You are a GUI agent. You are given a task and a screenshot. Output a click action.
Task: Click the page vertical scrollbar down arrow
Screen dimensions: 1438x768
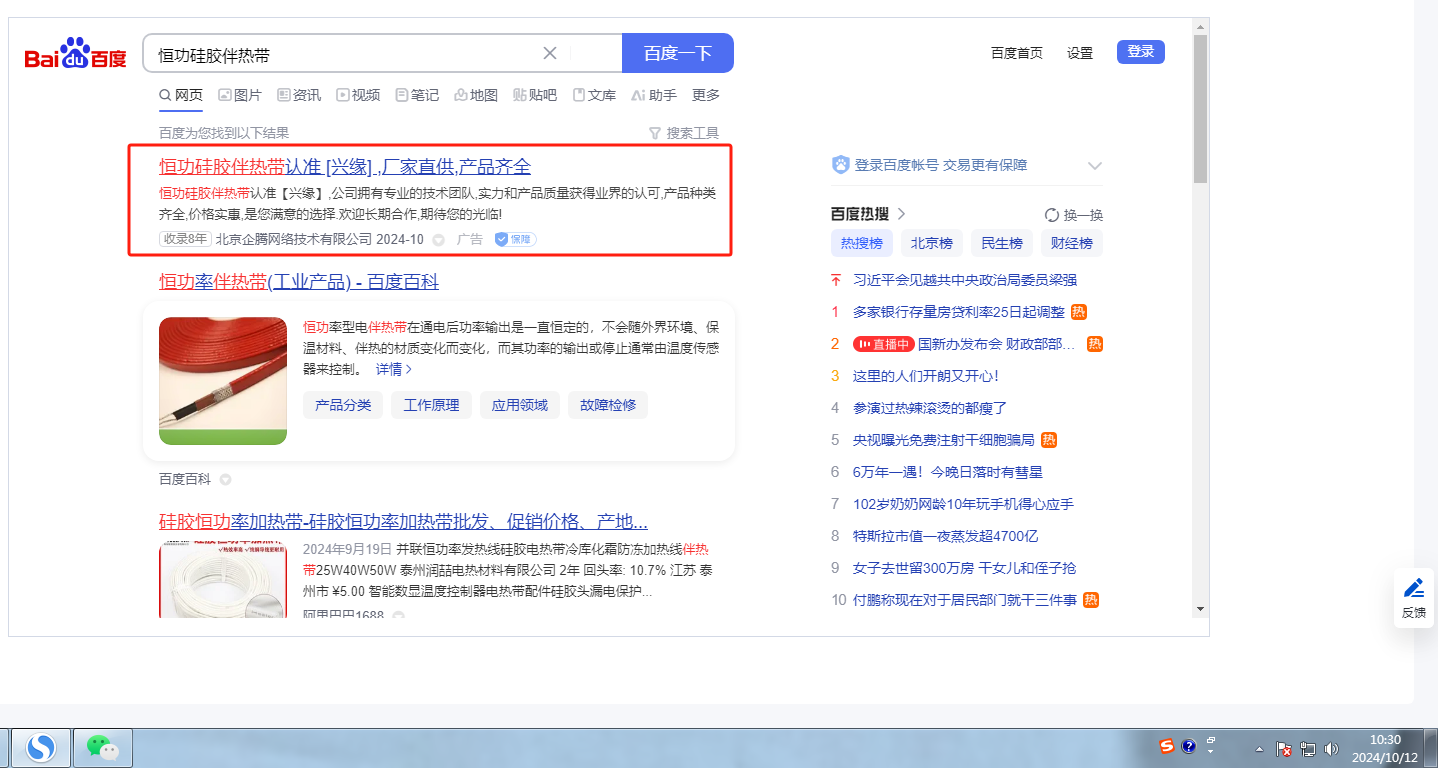point(1200,608)
